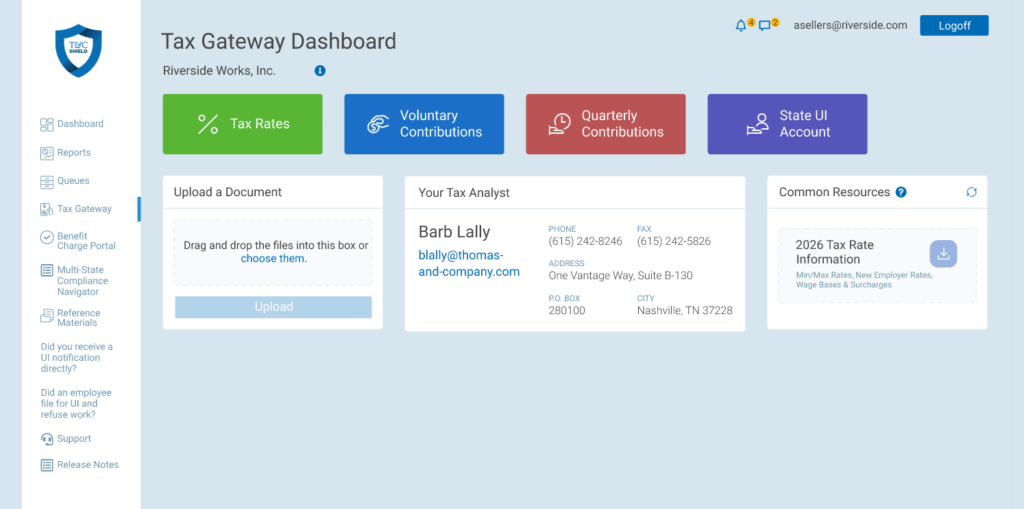
Task: Click the Support headset icon
Action: pos(46,439)
